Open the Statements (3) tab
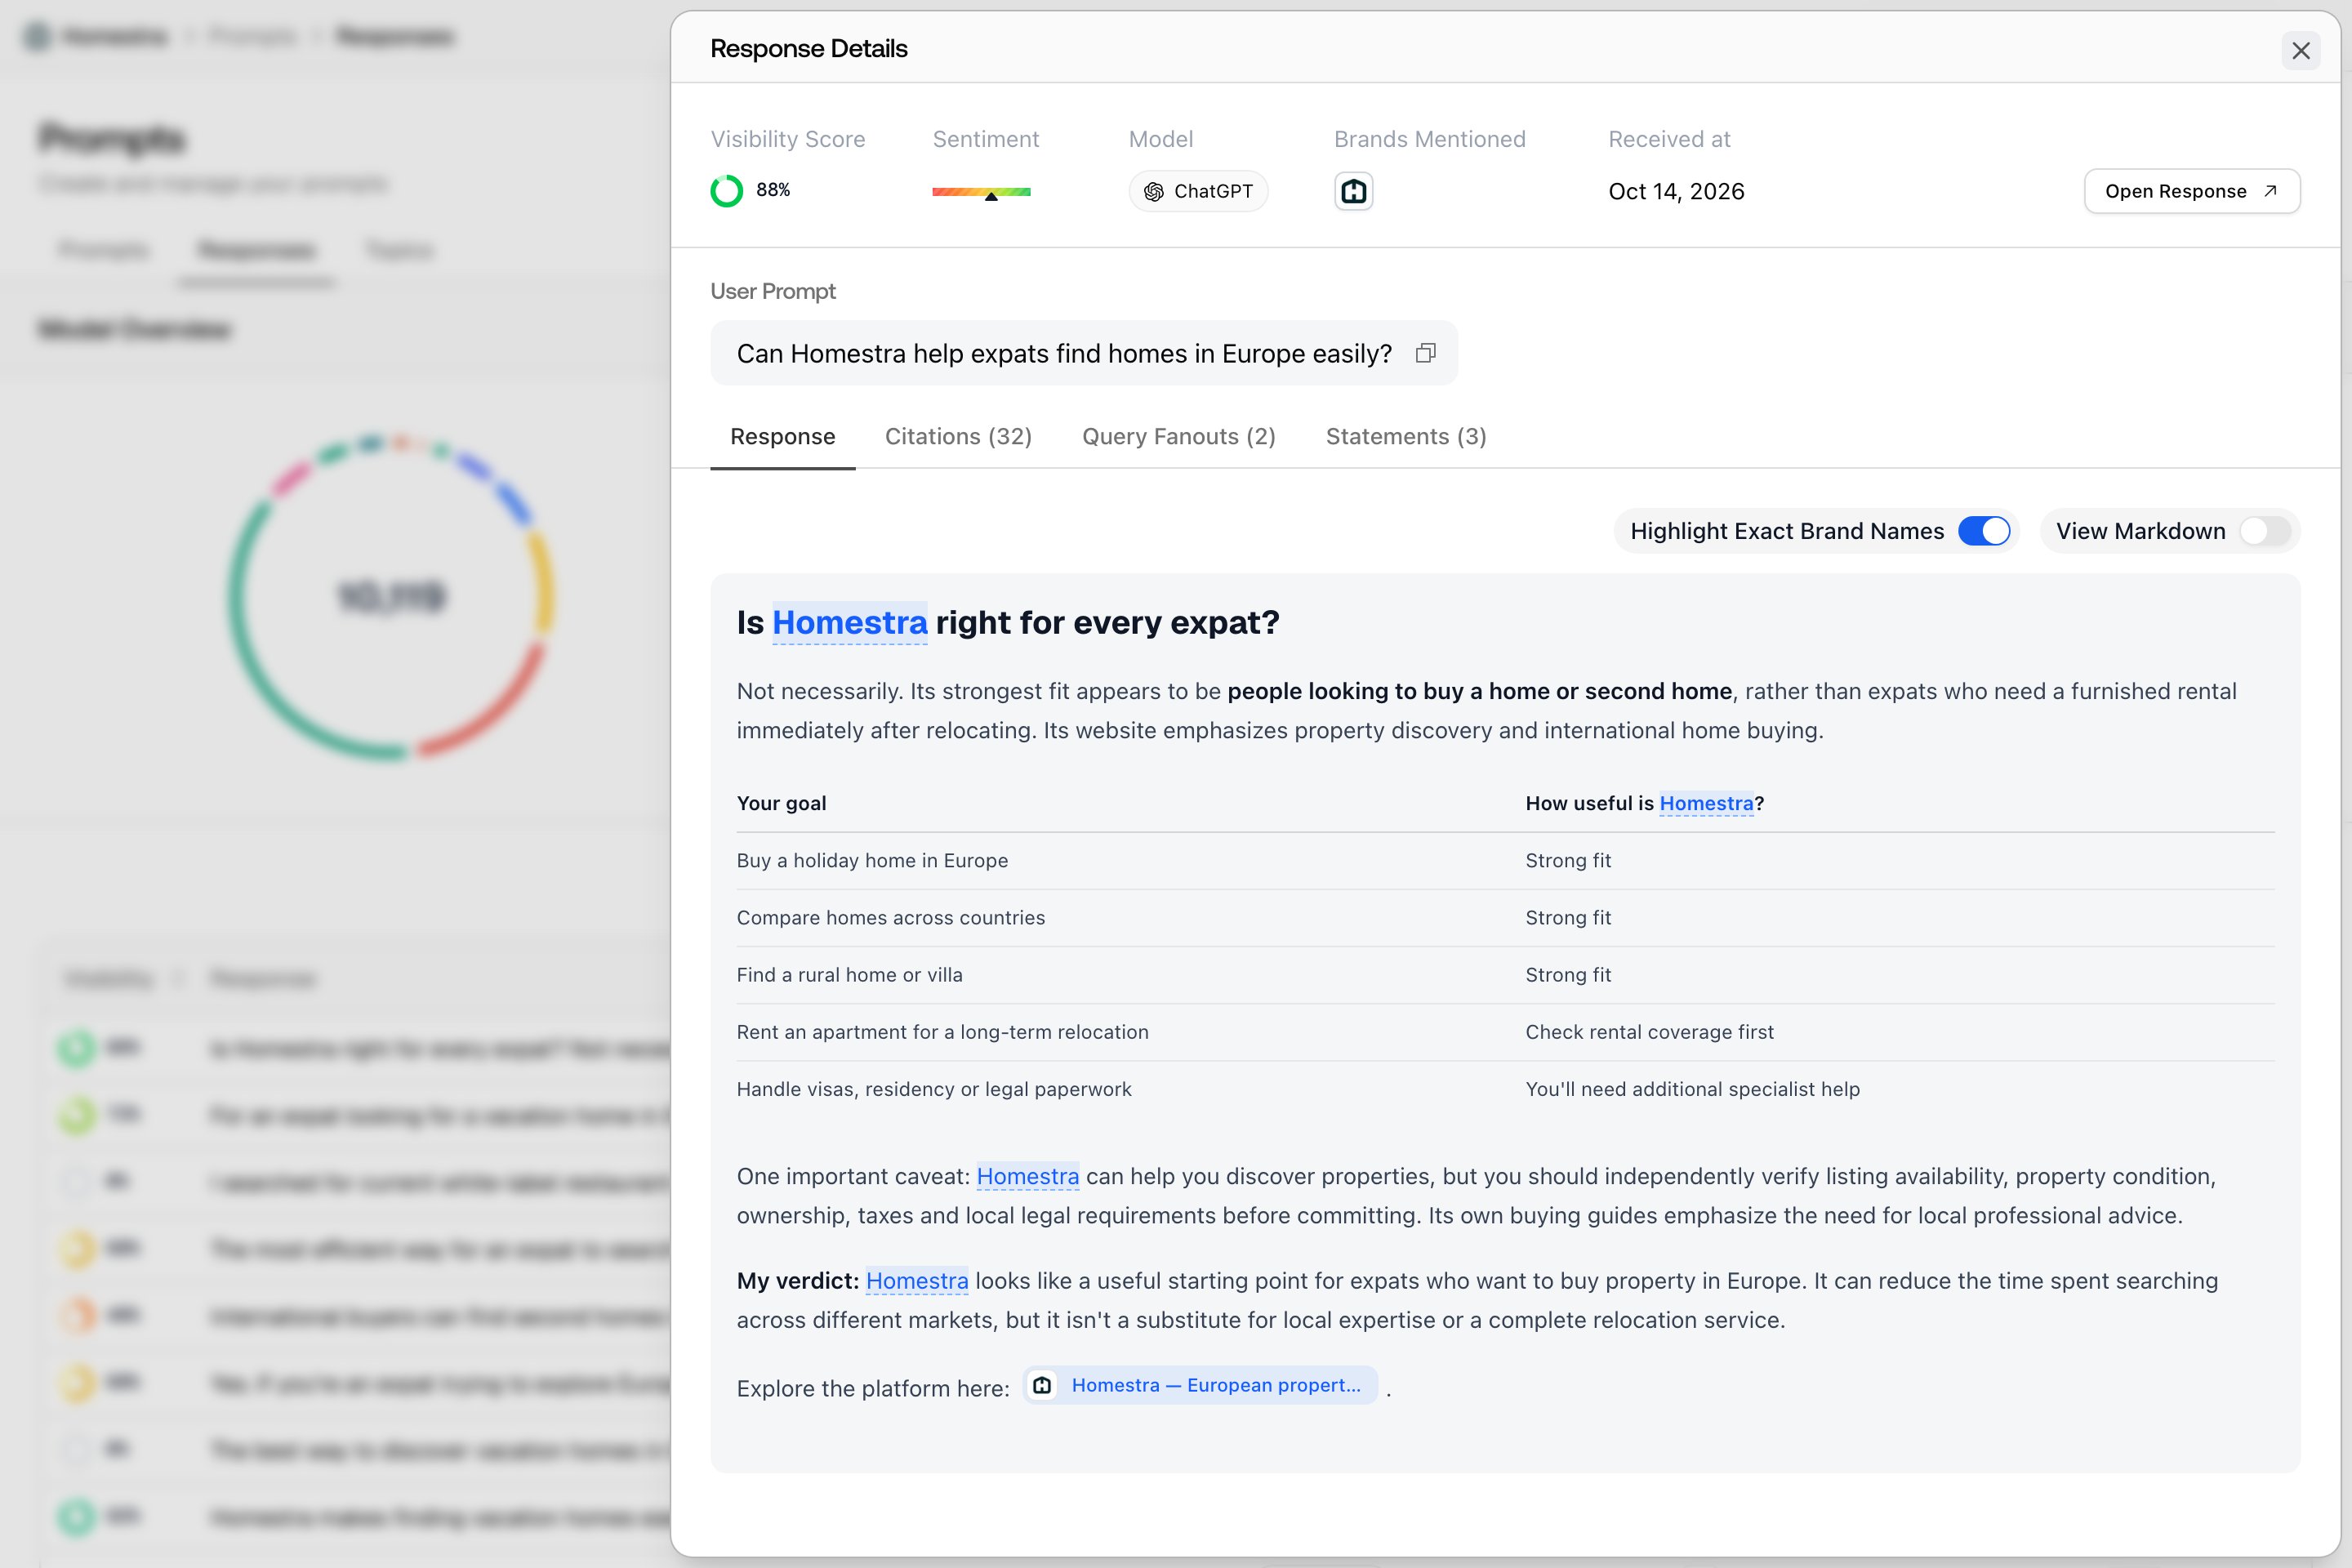 pos(1405,437)
